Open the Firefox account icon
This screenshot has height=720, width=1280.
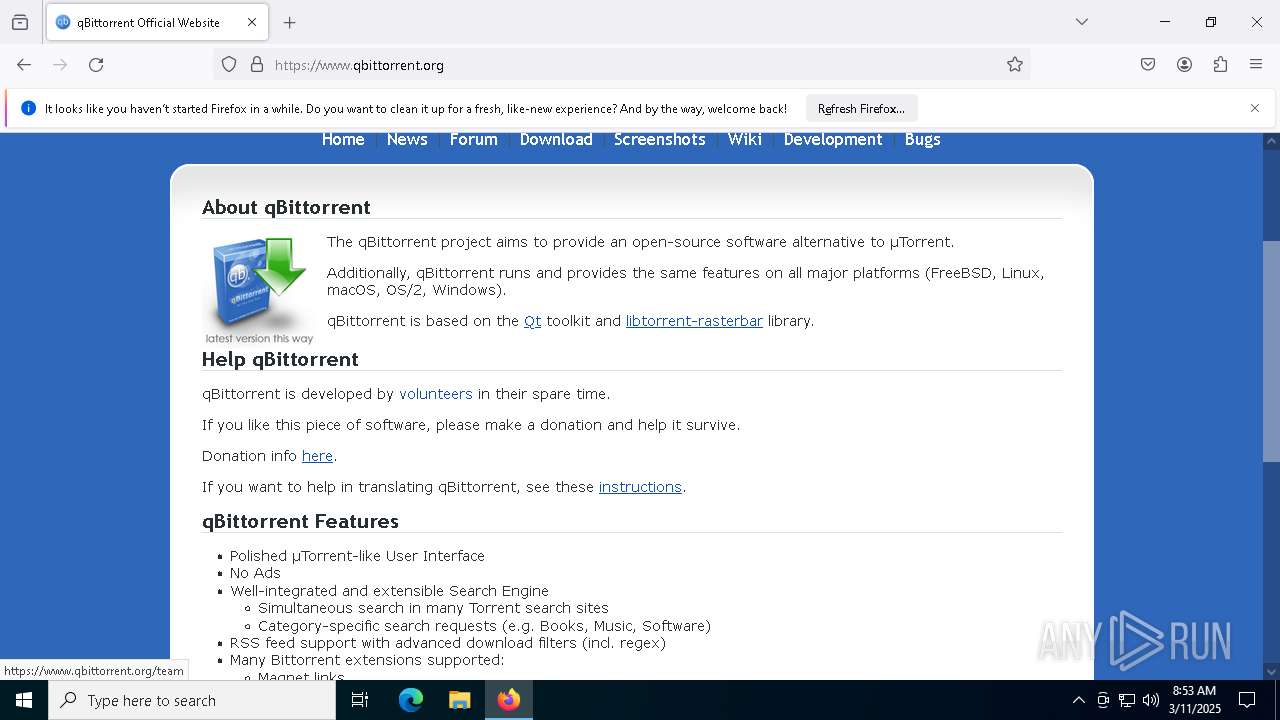coord(1184,65)
